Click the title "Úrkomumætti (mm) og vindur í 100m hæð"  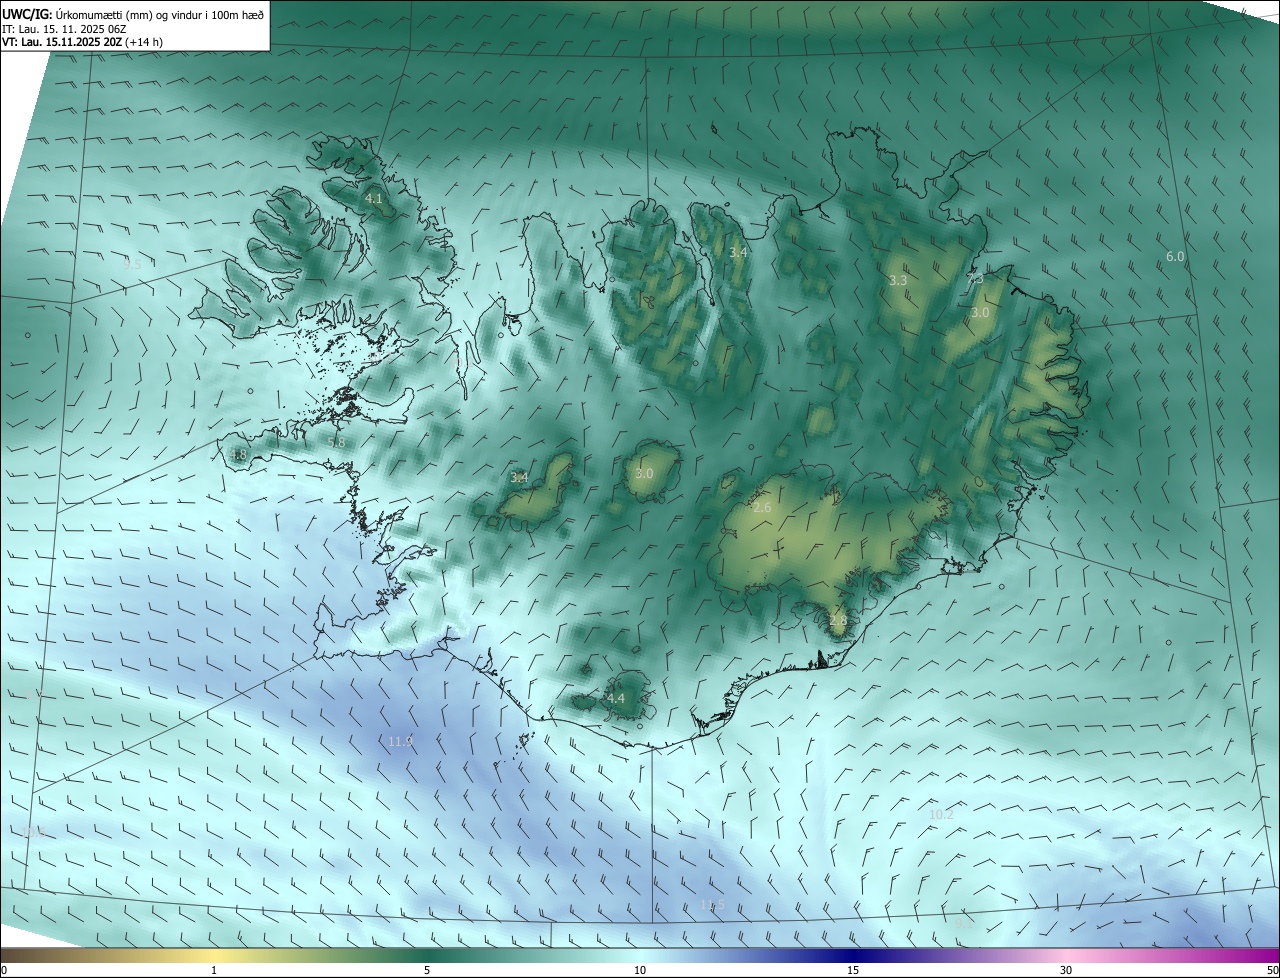159,14
